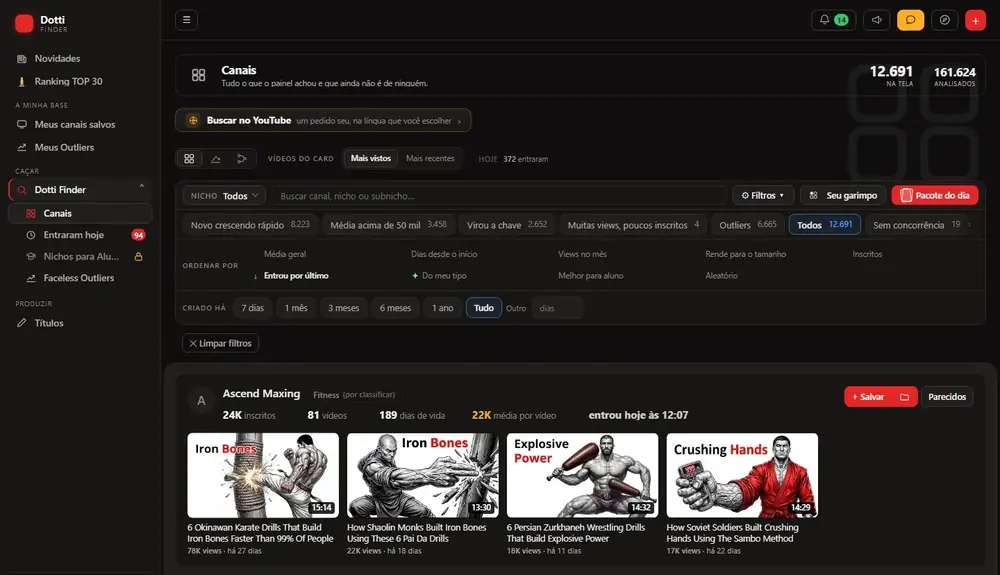
Task: Click Pacote do dia button
Action: click(x=935, y=196)
